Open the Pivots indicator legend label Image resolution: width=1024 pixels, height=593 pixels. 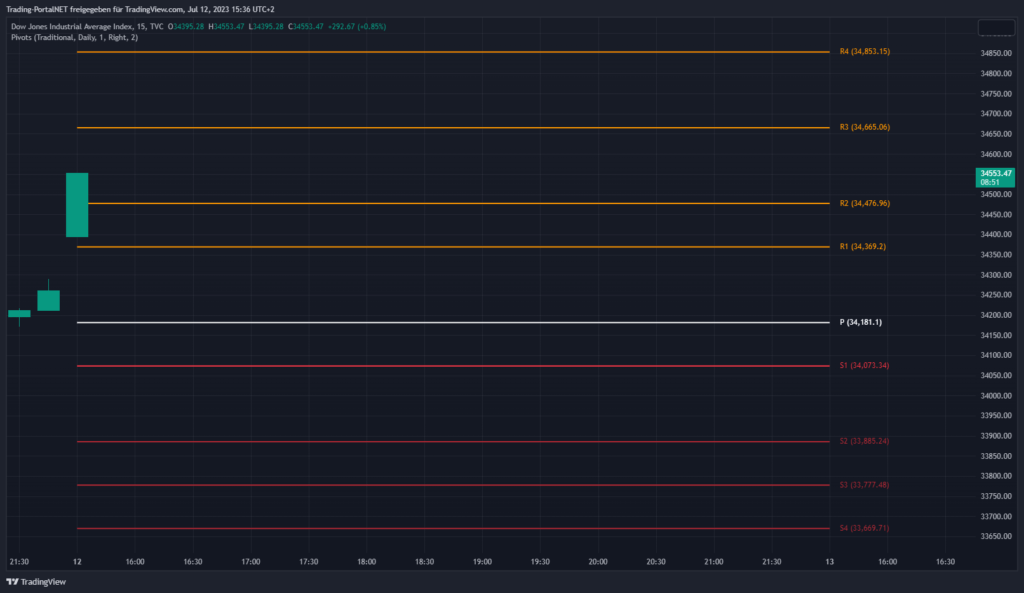coord(75,37)
